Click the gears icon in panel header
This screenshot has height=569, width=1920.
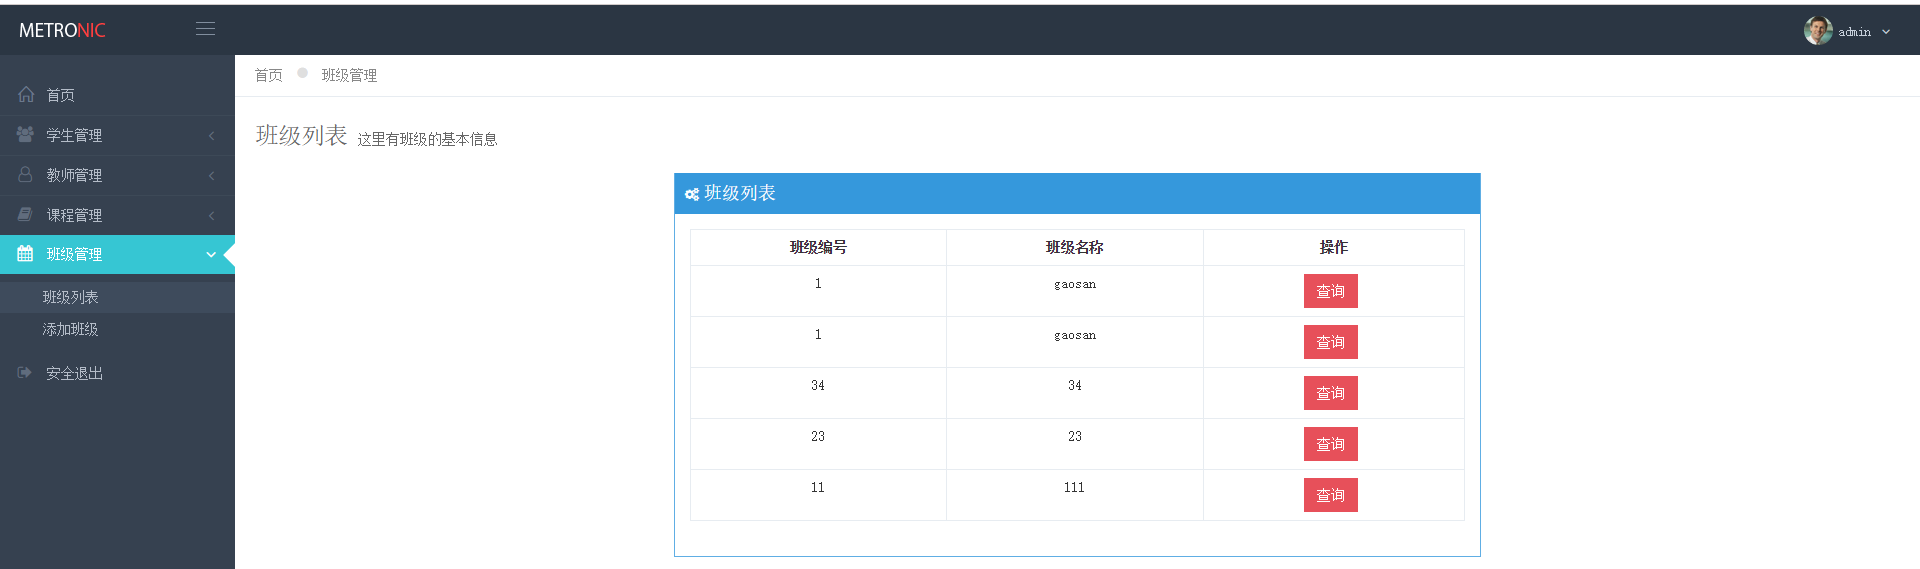[691, 194]
